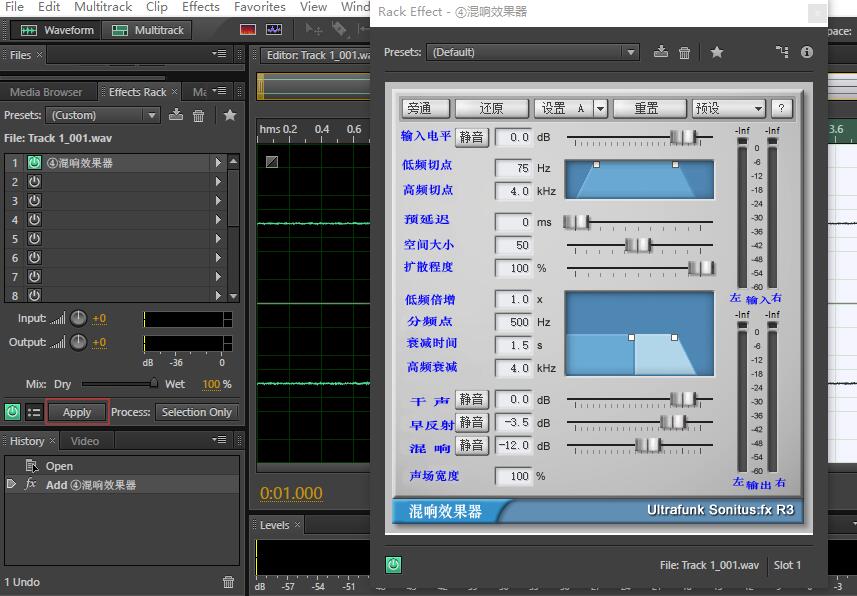The height and width of the screenshot is (596, 857).
Task: Toggle power for effect slot 3
Action: [34, 201]
